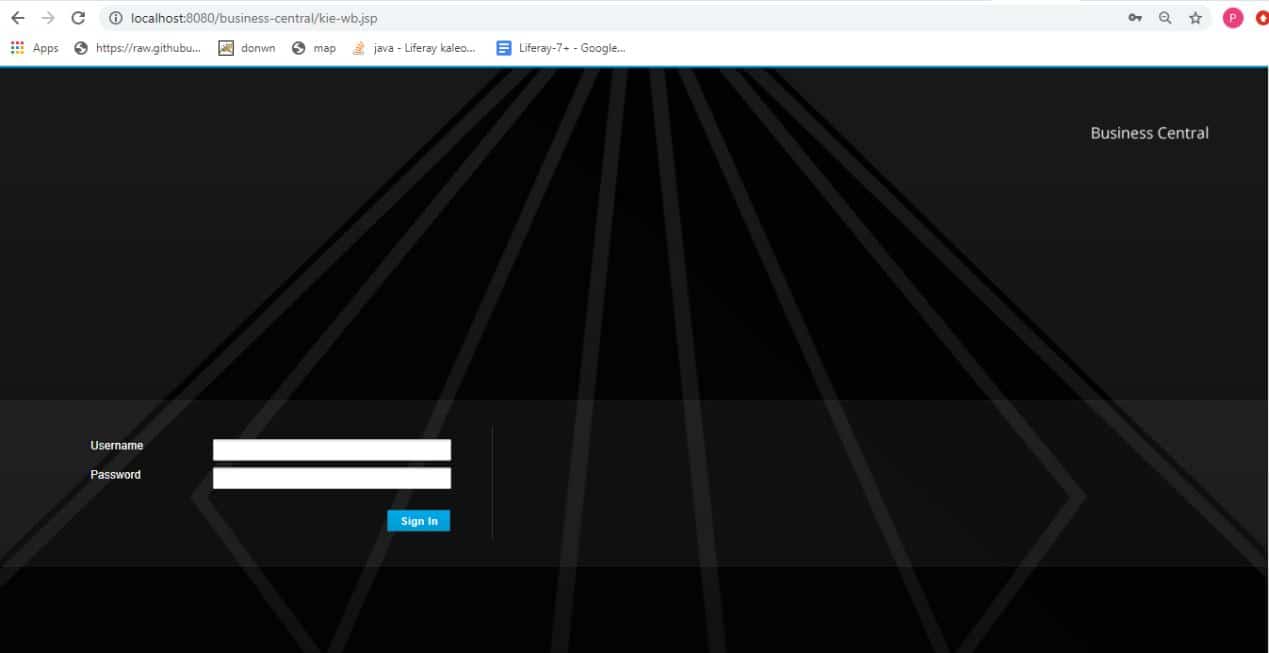The height and width of the screenshot is (653, 1269).
Task: Click the Username input field
Action: [332, 450]
